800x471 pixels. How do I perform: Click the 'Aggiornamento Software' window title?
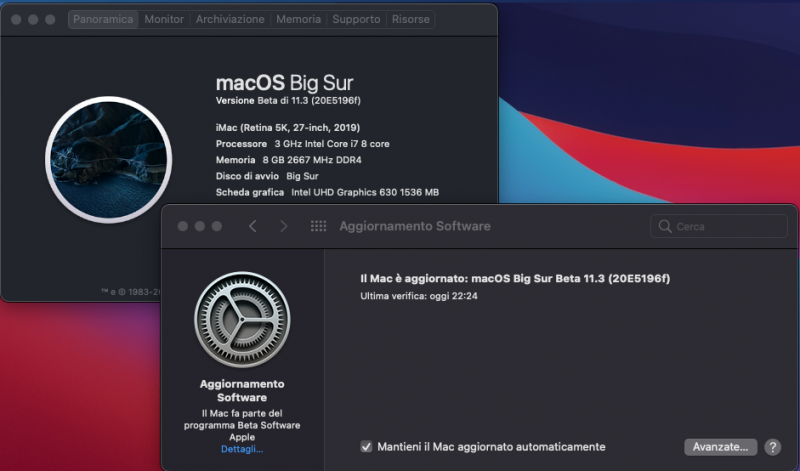(415, 226)
